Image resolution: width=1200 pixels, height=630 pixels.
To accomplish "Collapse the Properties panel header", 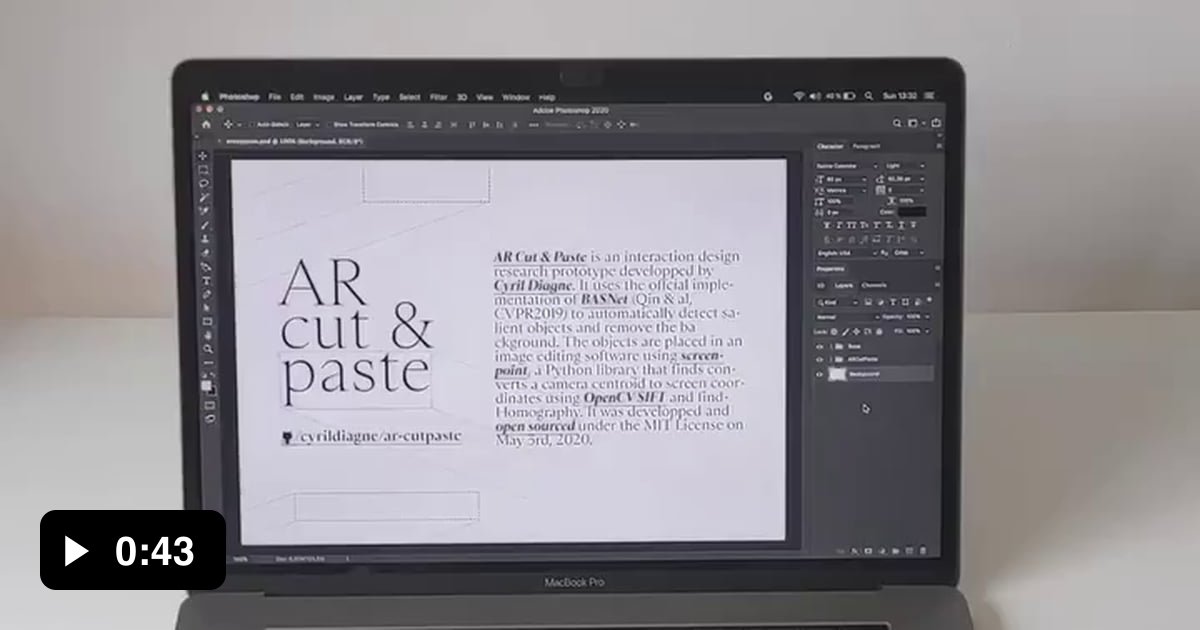I will 831,268.
